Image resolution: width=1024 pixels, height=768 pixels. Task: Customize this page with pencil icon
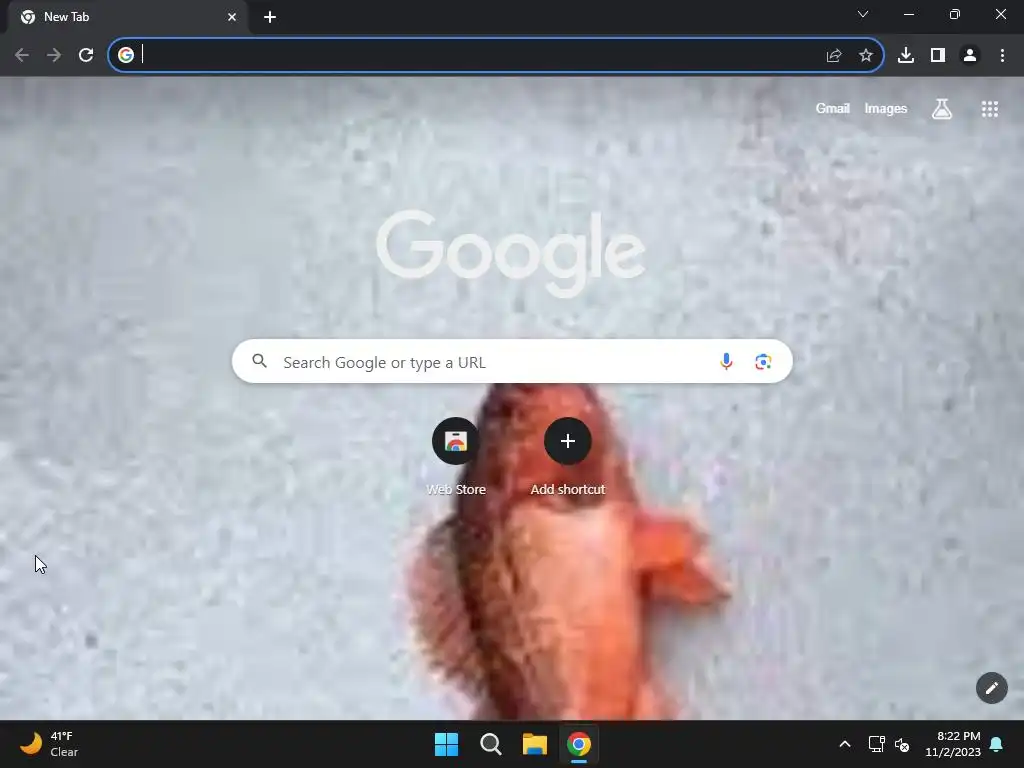tap(991, 688)
